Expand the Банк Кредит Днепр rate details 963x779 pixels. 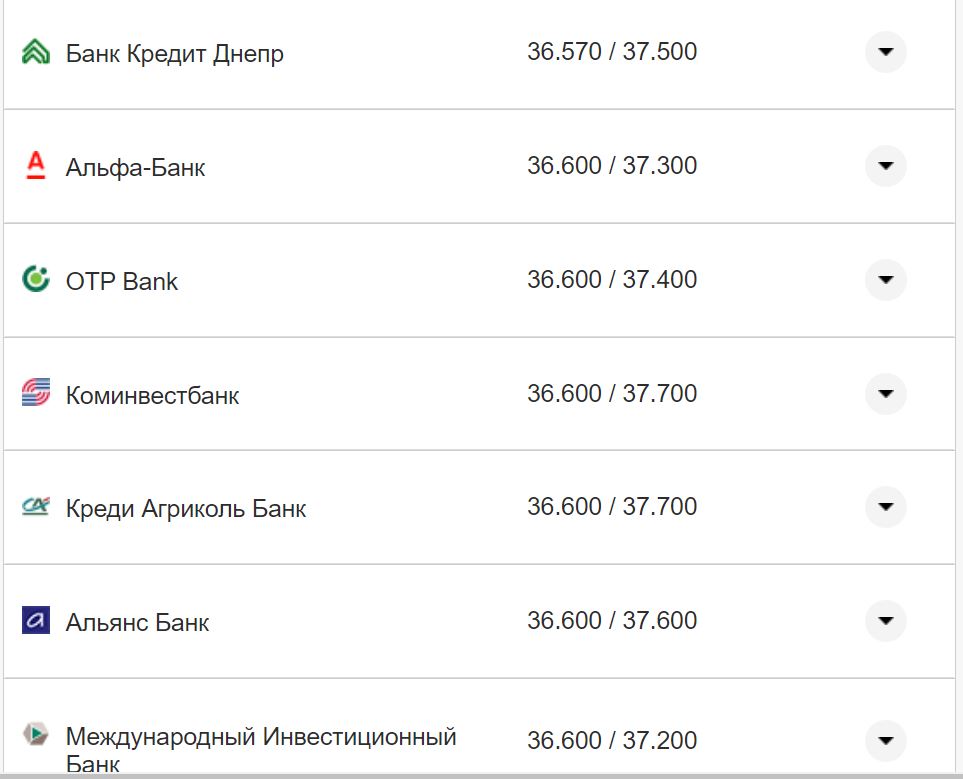click(884, 52)
